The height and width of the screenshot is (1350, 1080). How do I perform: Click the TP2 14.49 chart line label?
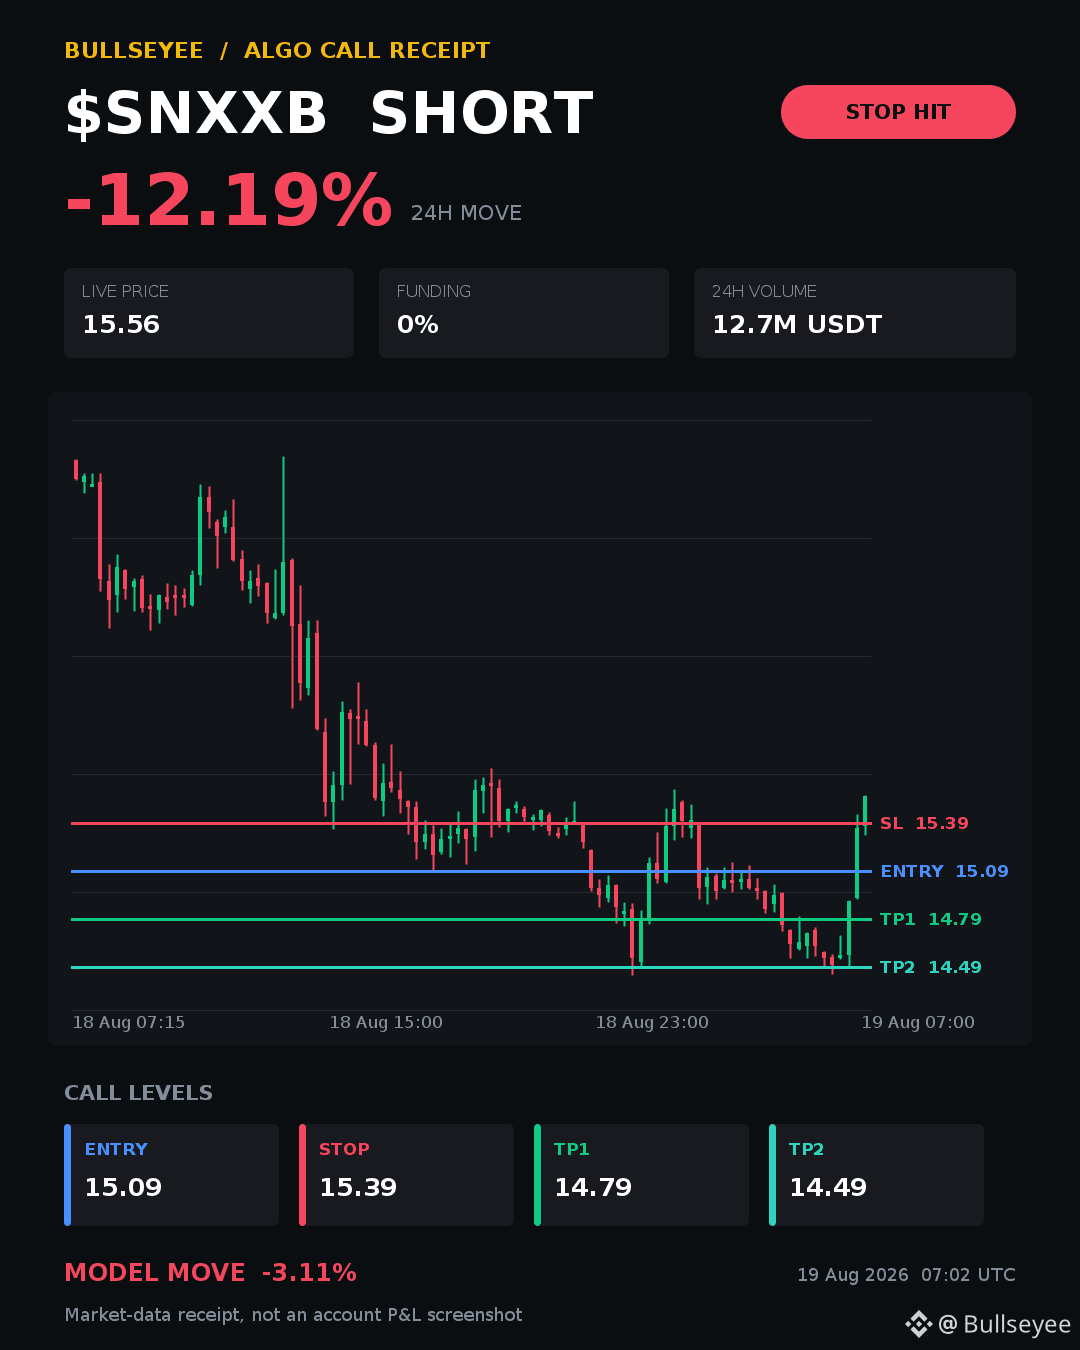[931, 968]
